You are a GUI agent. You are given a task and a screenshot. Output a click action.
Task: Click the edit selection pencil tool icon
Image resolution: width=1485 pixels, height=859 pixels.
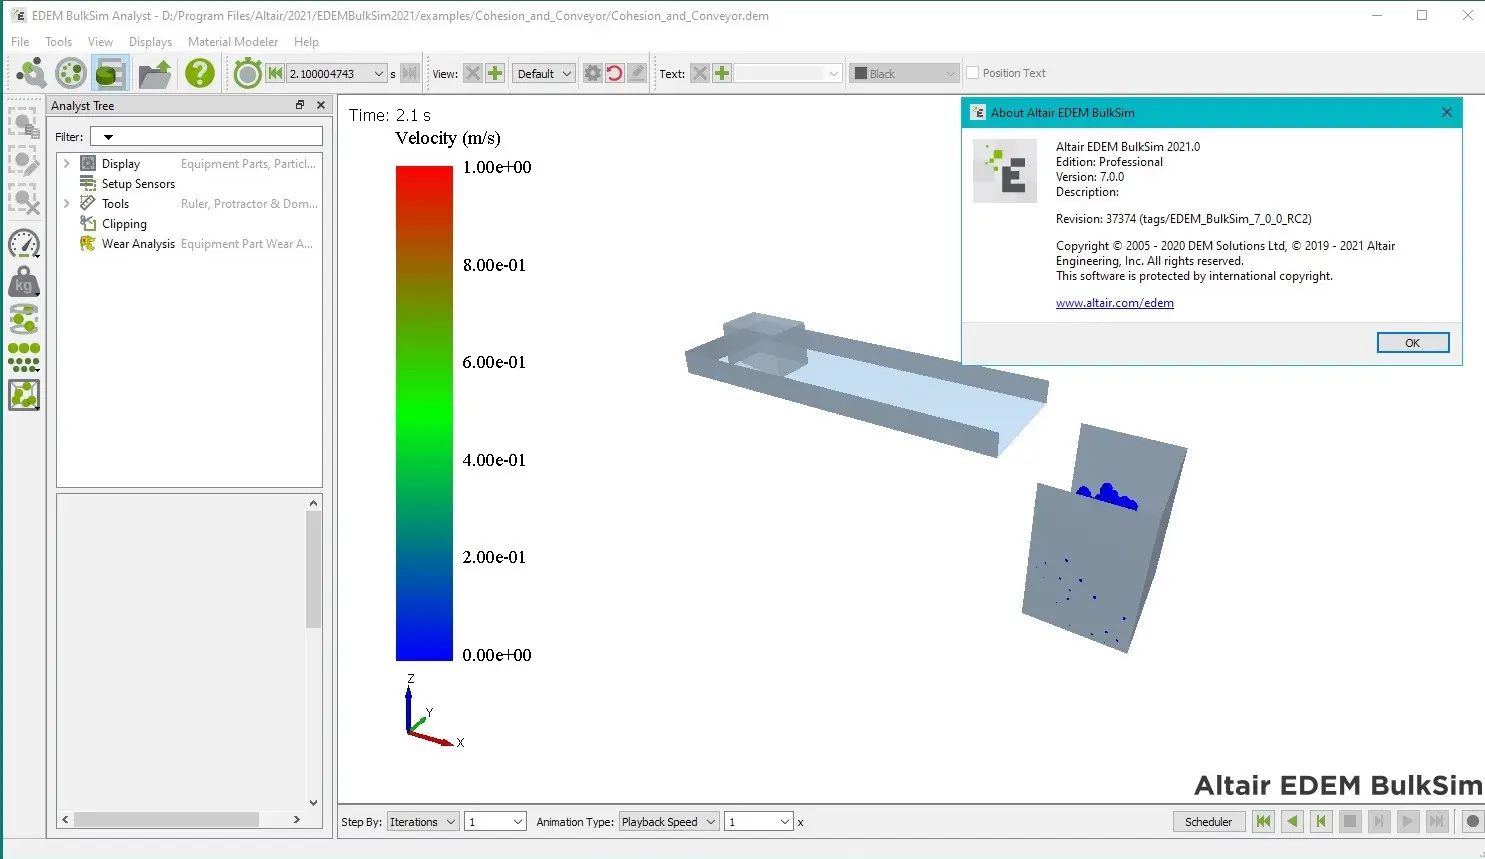[24, 162]
